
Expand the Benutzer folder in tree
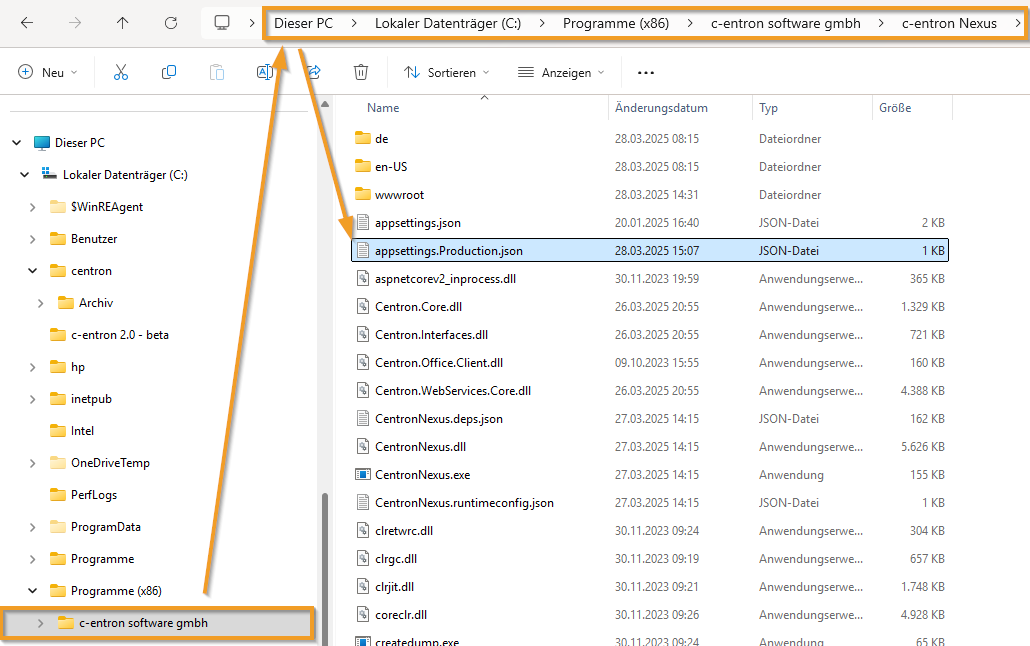(32, 239)
